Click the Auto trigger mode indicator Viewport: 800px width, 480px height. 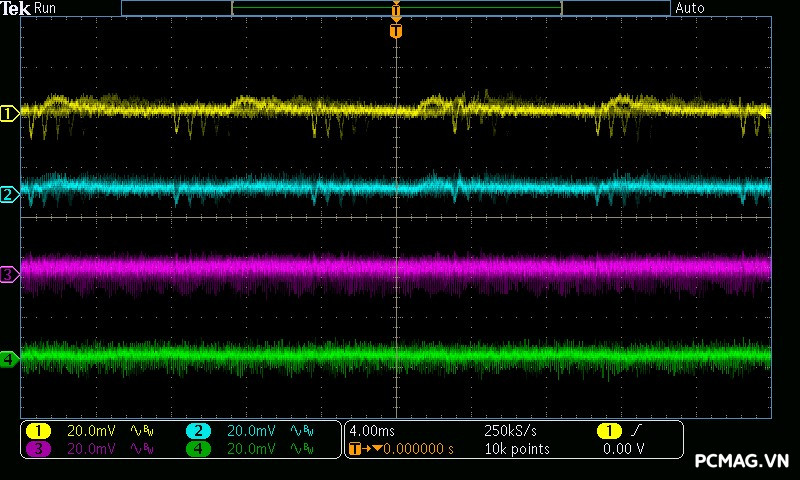(x=690, y=8)
